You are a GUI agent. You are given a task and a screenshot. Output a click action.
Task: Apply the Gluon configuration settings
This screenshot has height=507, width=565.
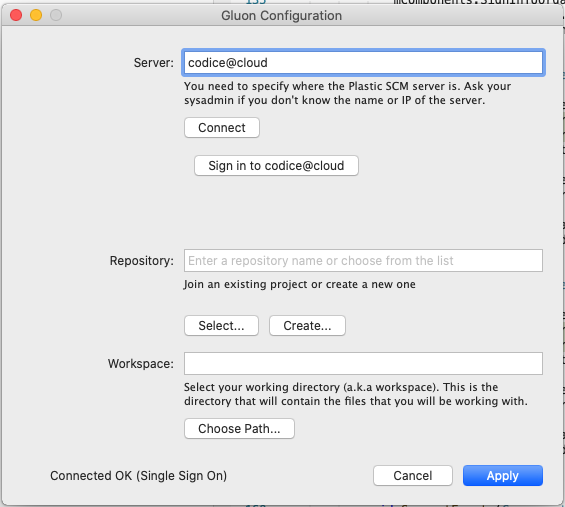tap(503, 476)
